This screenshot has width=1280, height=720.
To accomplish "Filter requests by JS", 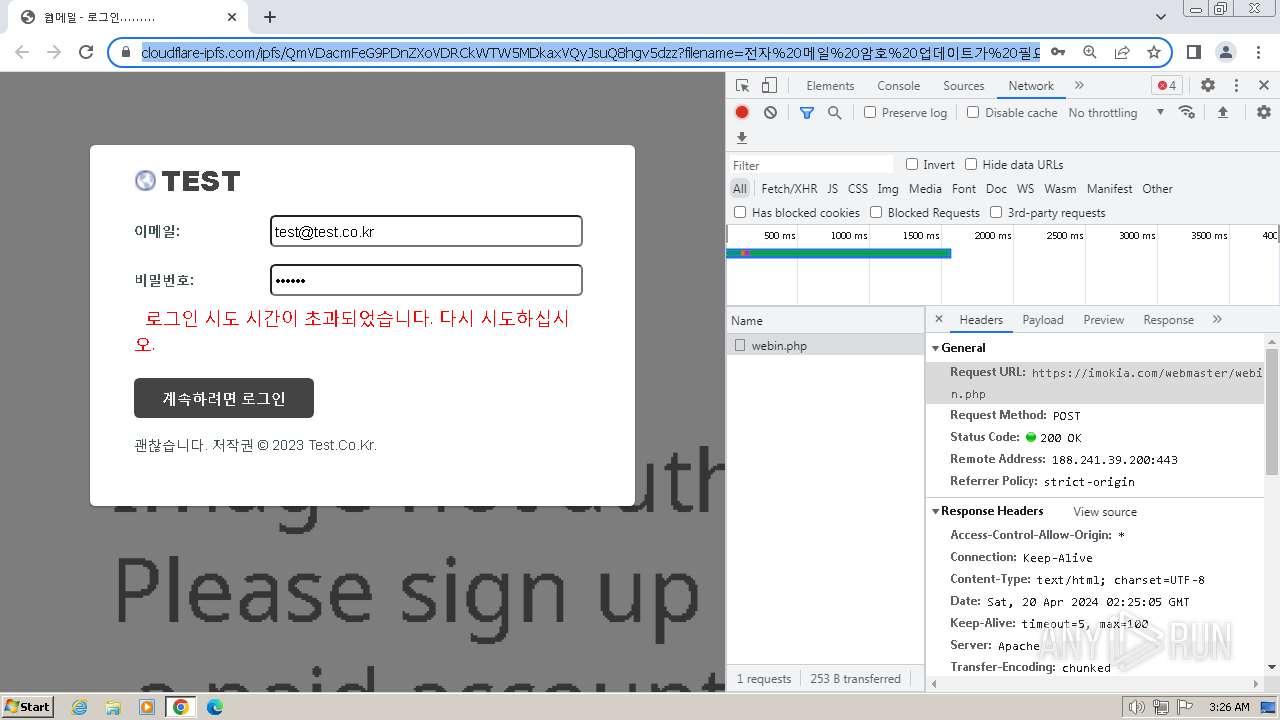I will pyautogui.click(x=832, y=189).
